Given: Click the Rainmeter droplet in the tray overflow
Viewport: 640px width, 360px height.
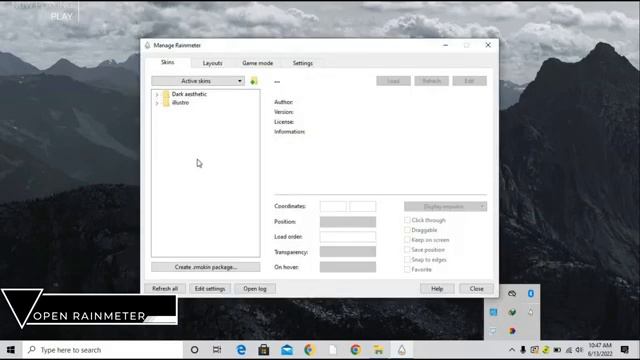Looking at the screenshot, I should coord(531,312).
